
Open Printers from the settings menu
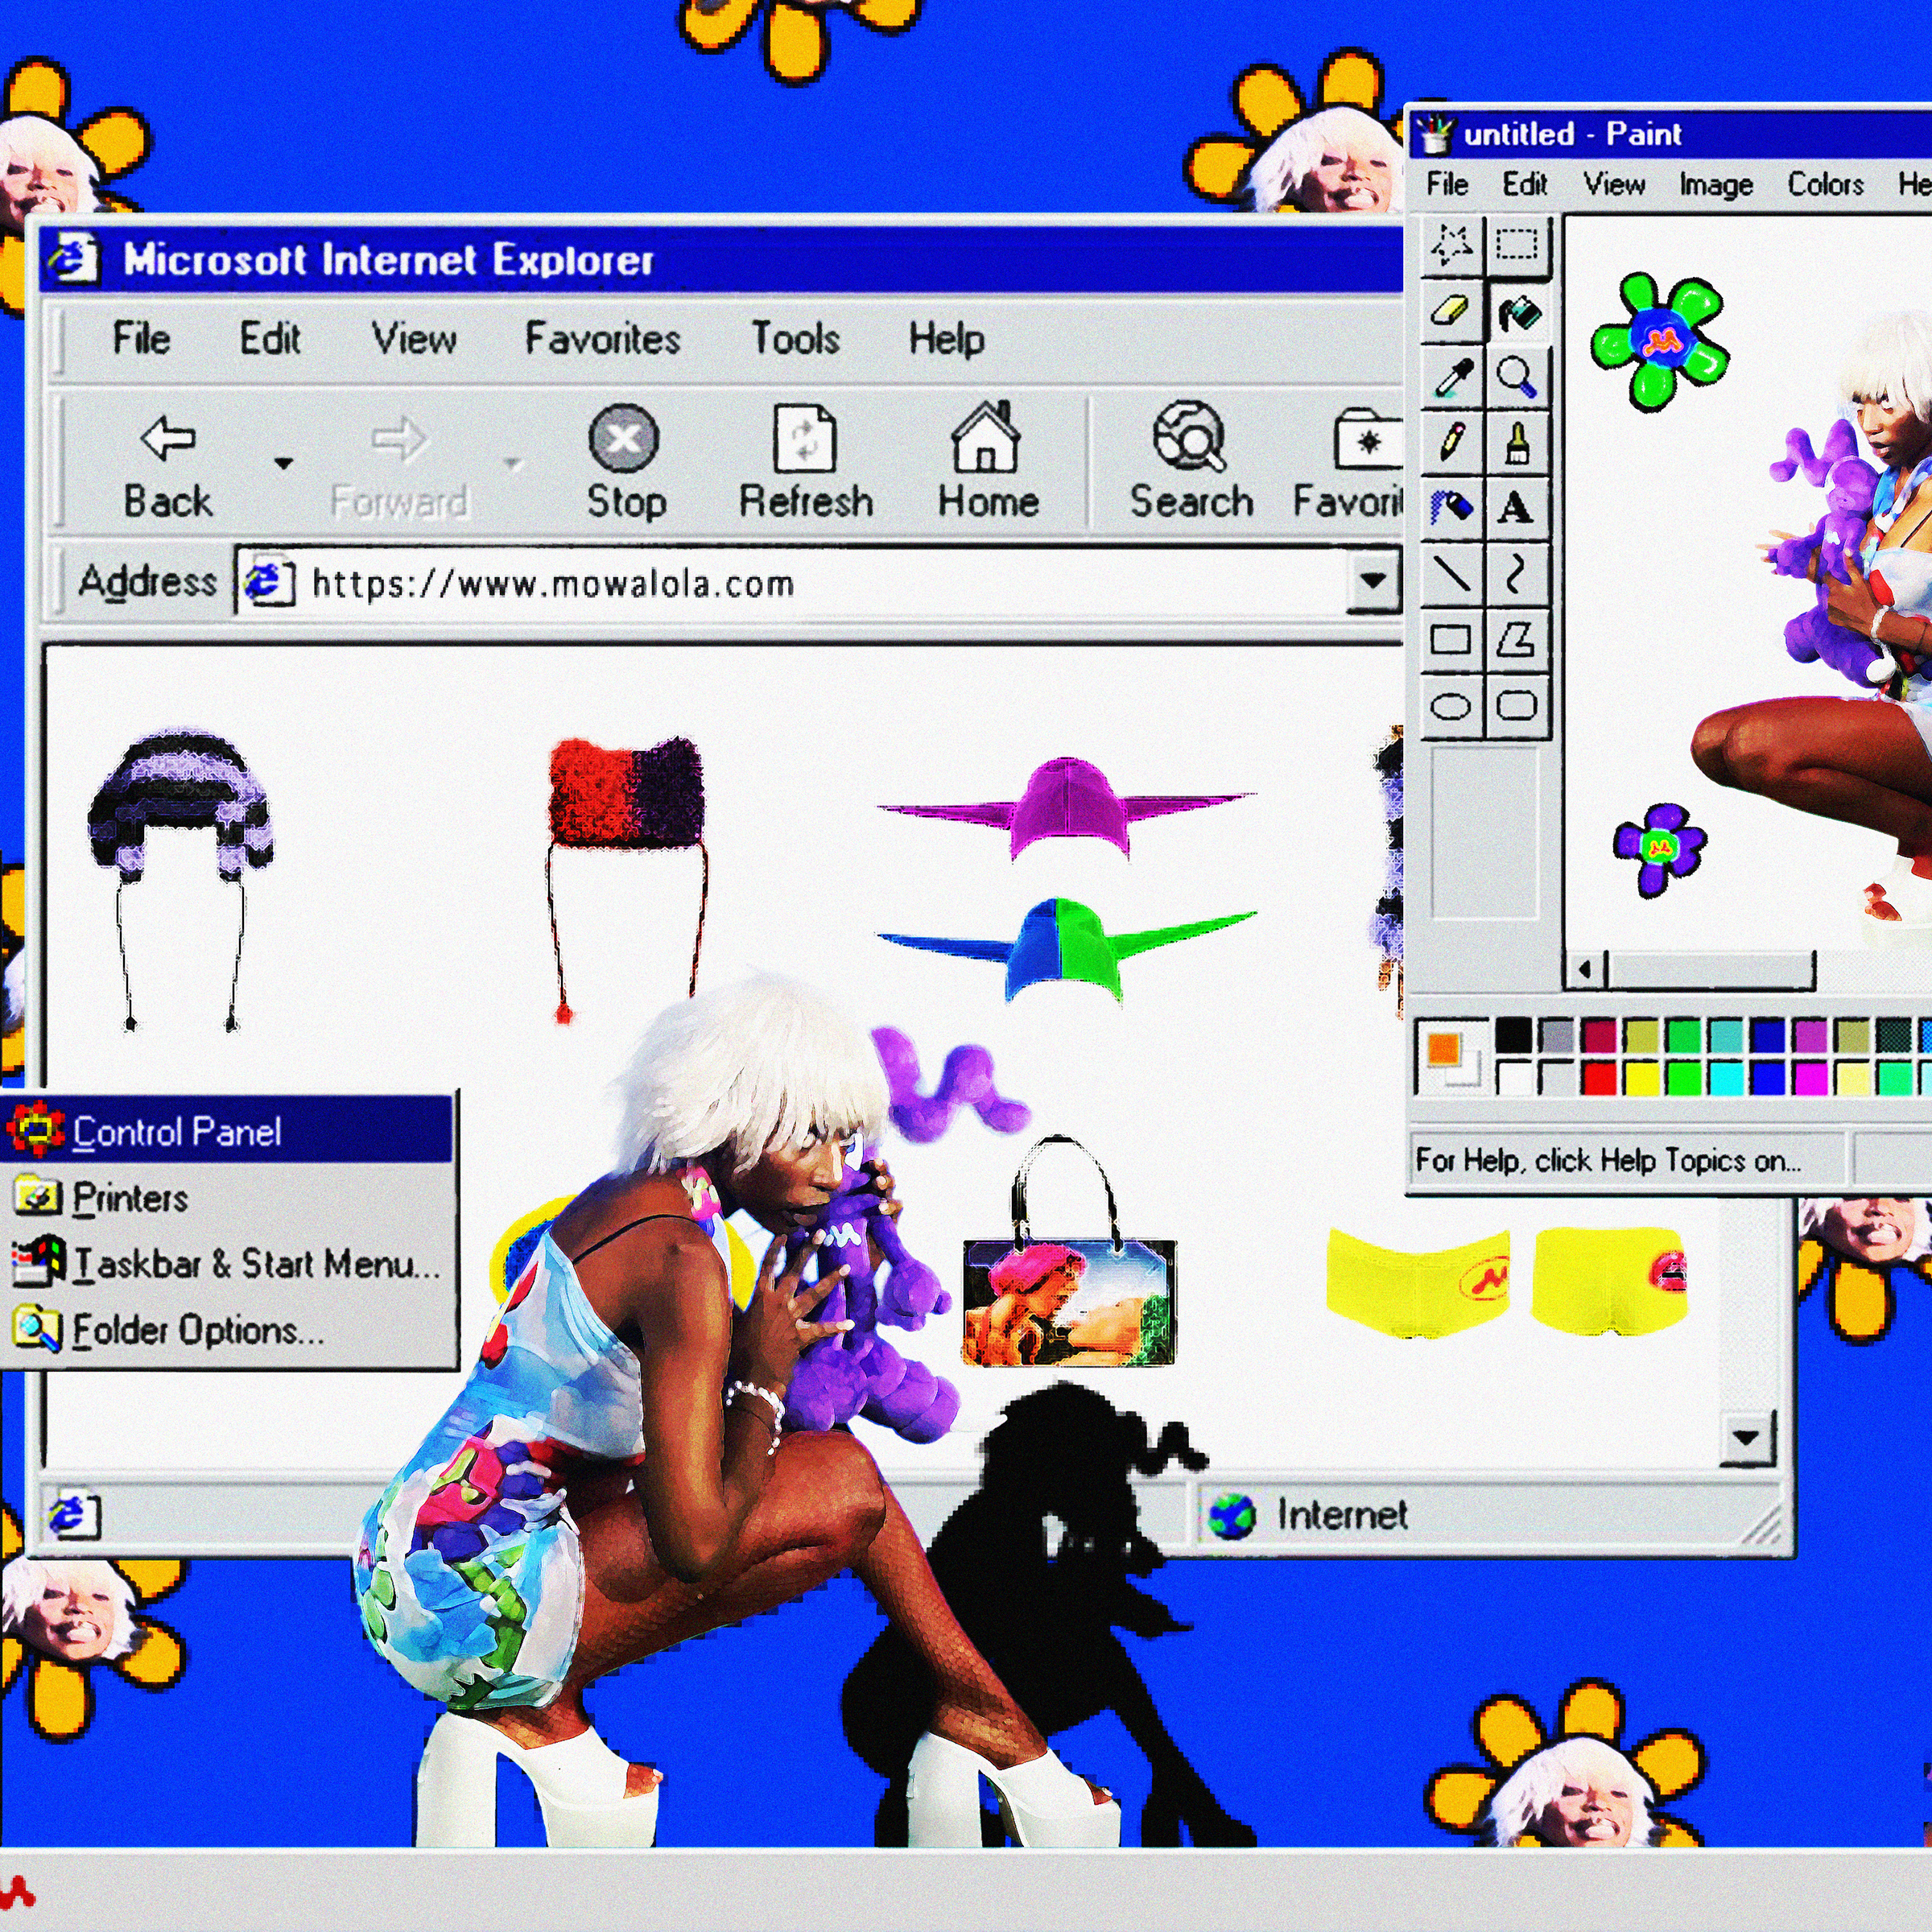click(x=228, y=1197)
